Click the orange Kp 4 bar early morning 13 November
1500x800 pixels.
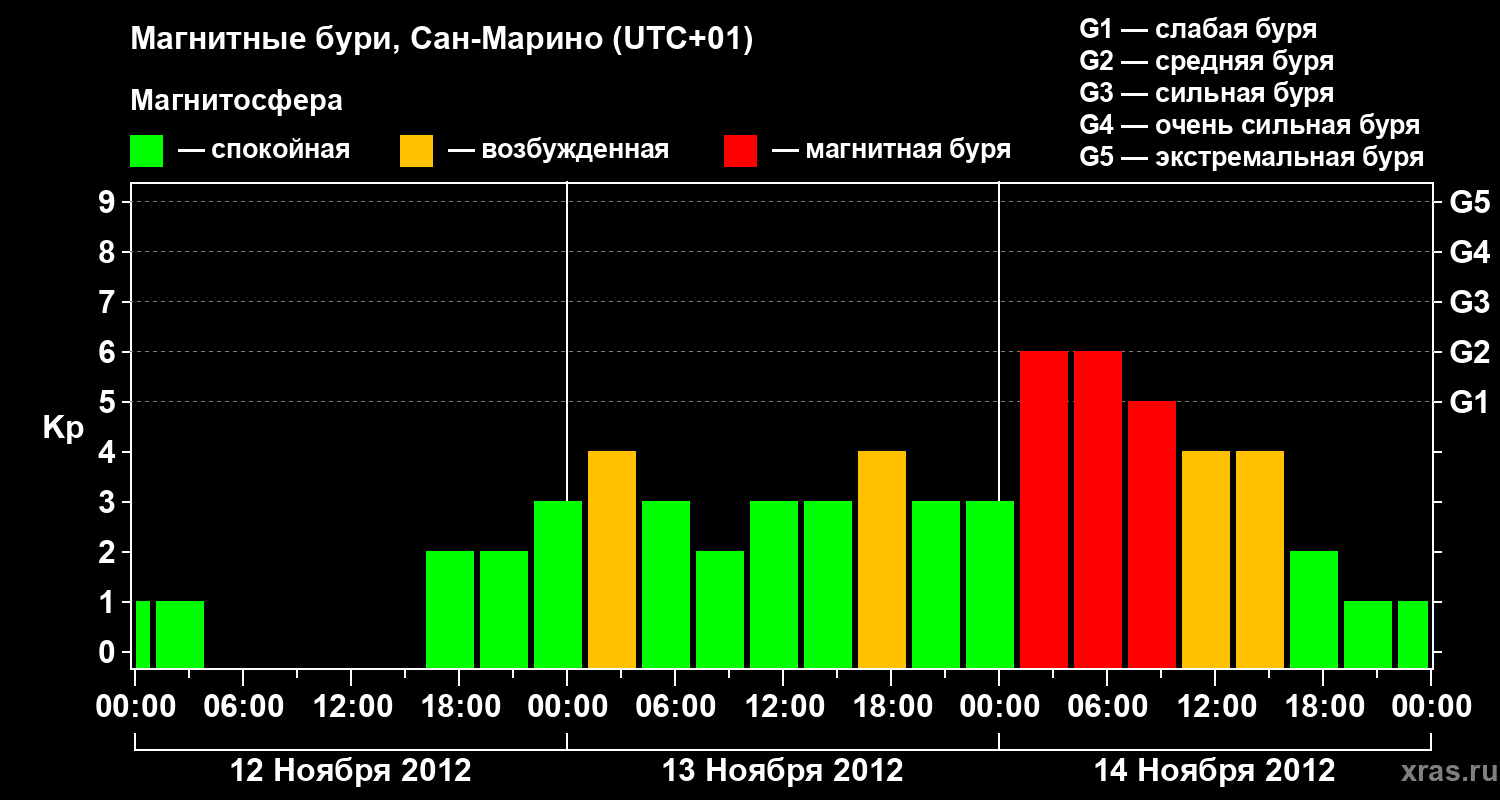click(612, 560)
